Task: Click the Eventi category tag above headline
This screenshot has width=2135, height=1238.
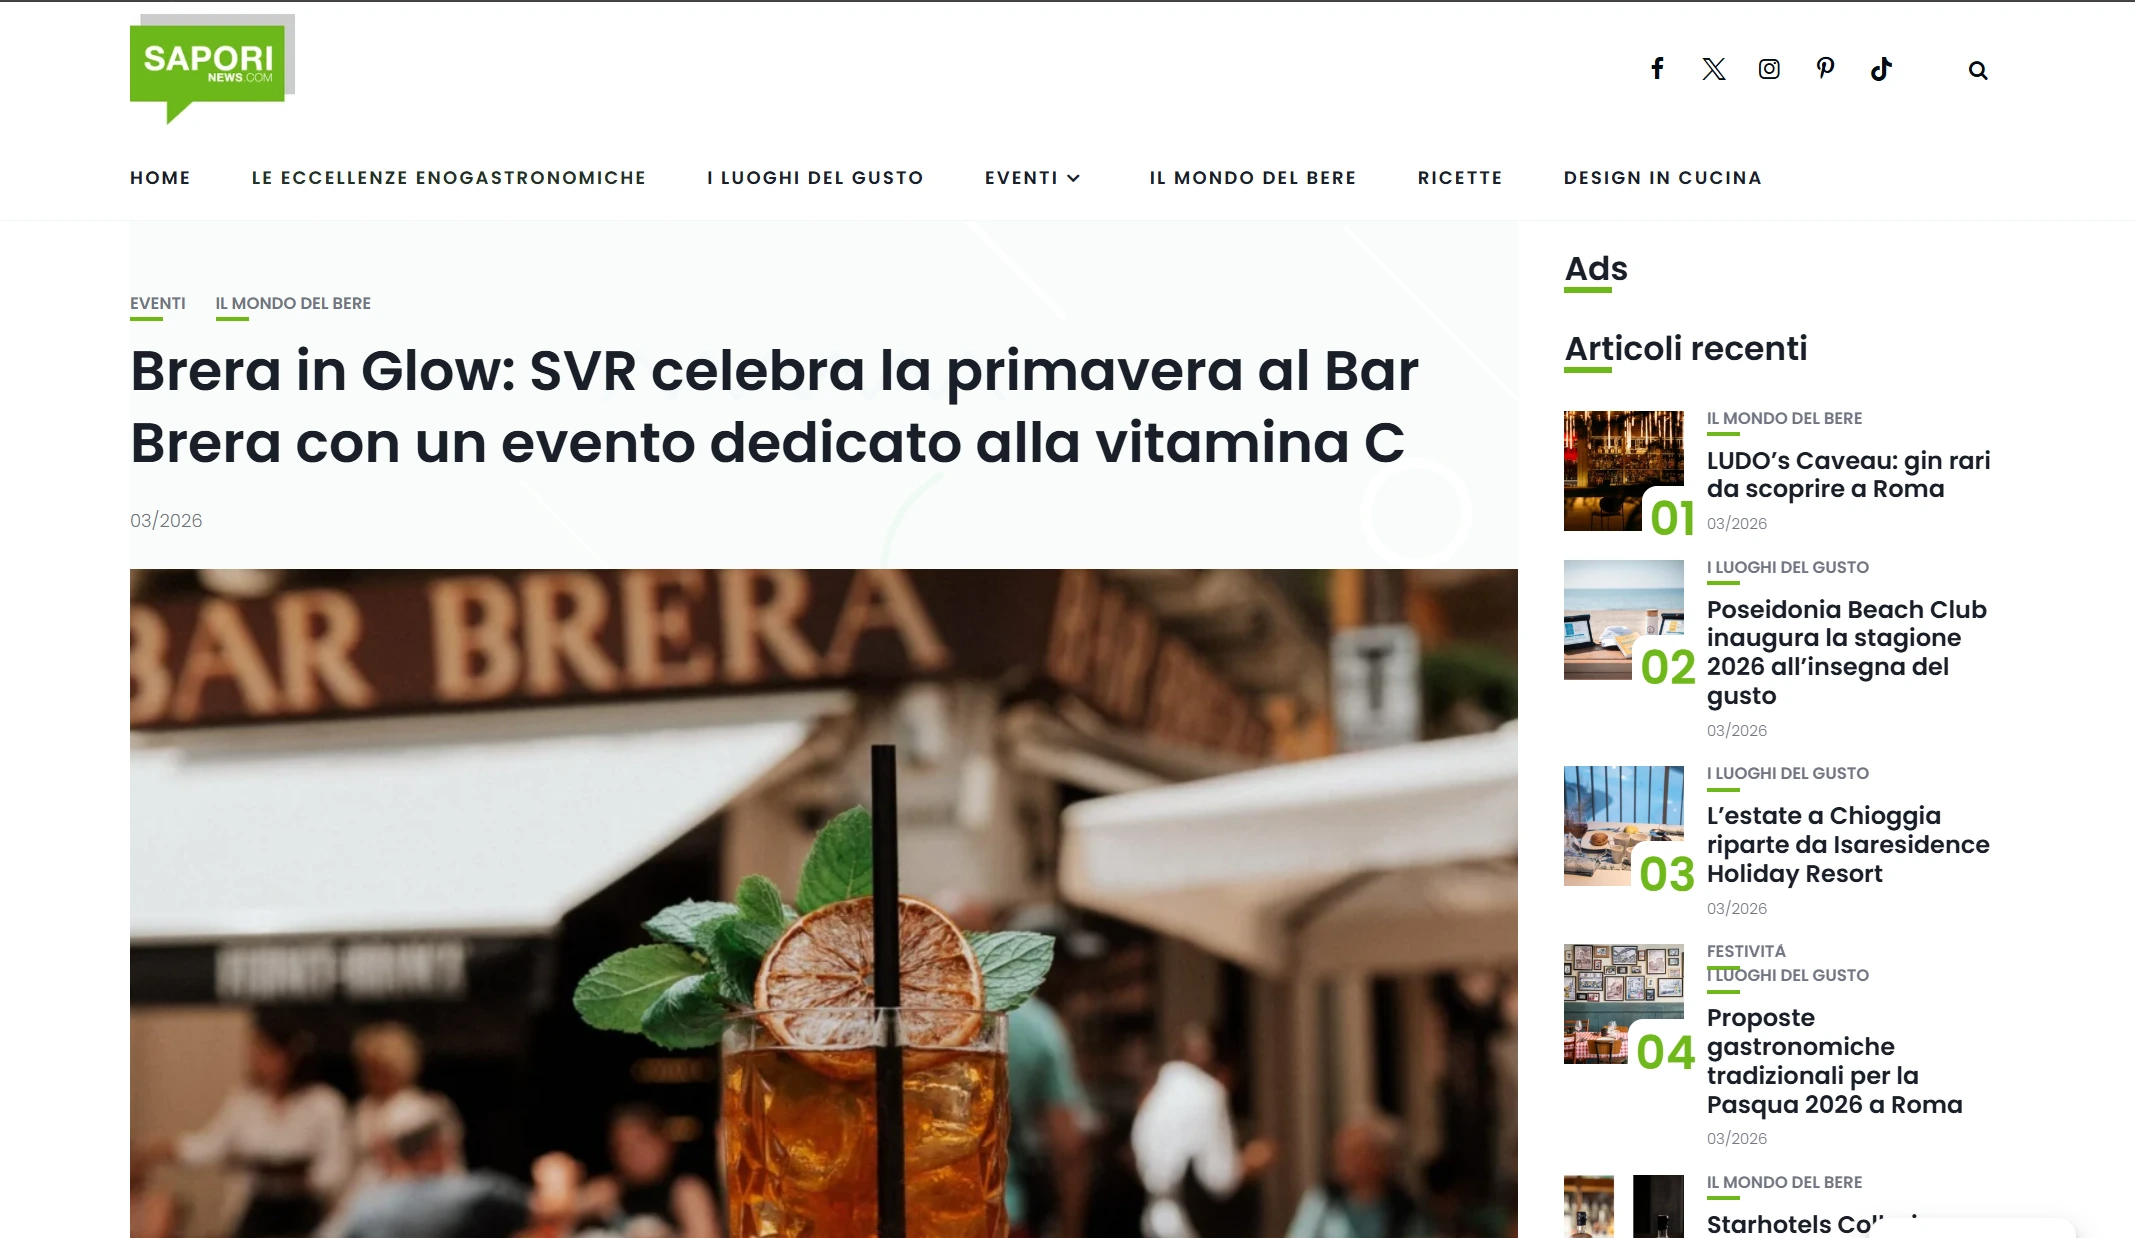Action: [158, 303]
